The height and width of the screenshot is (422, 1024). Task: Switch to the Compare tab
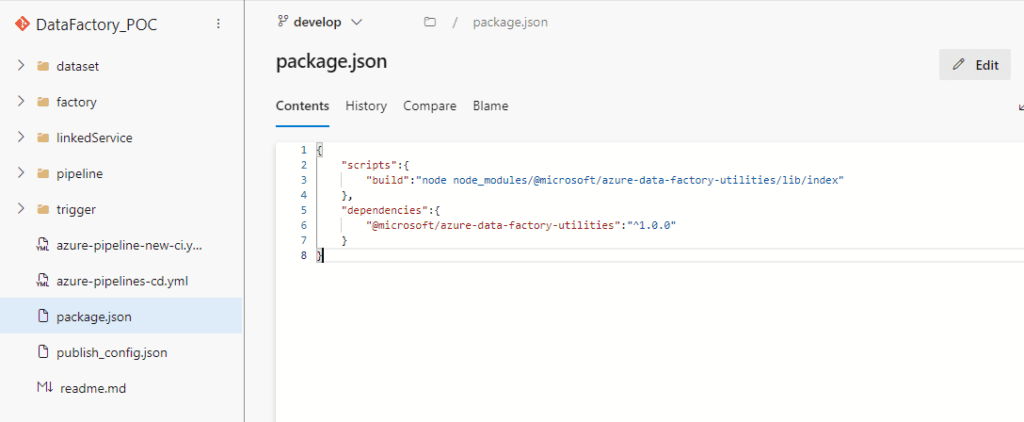(430, 106)
